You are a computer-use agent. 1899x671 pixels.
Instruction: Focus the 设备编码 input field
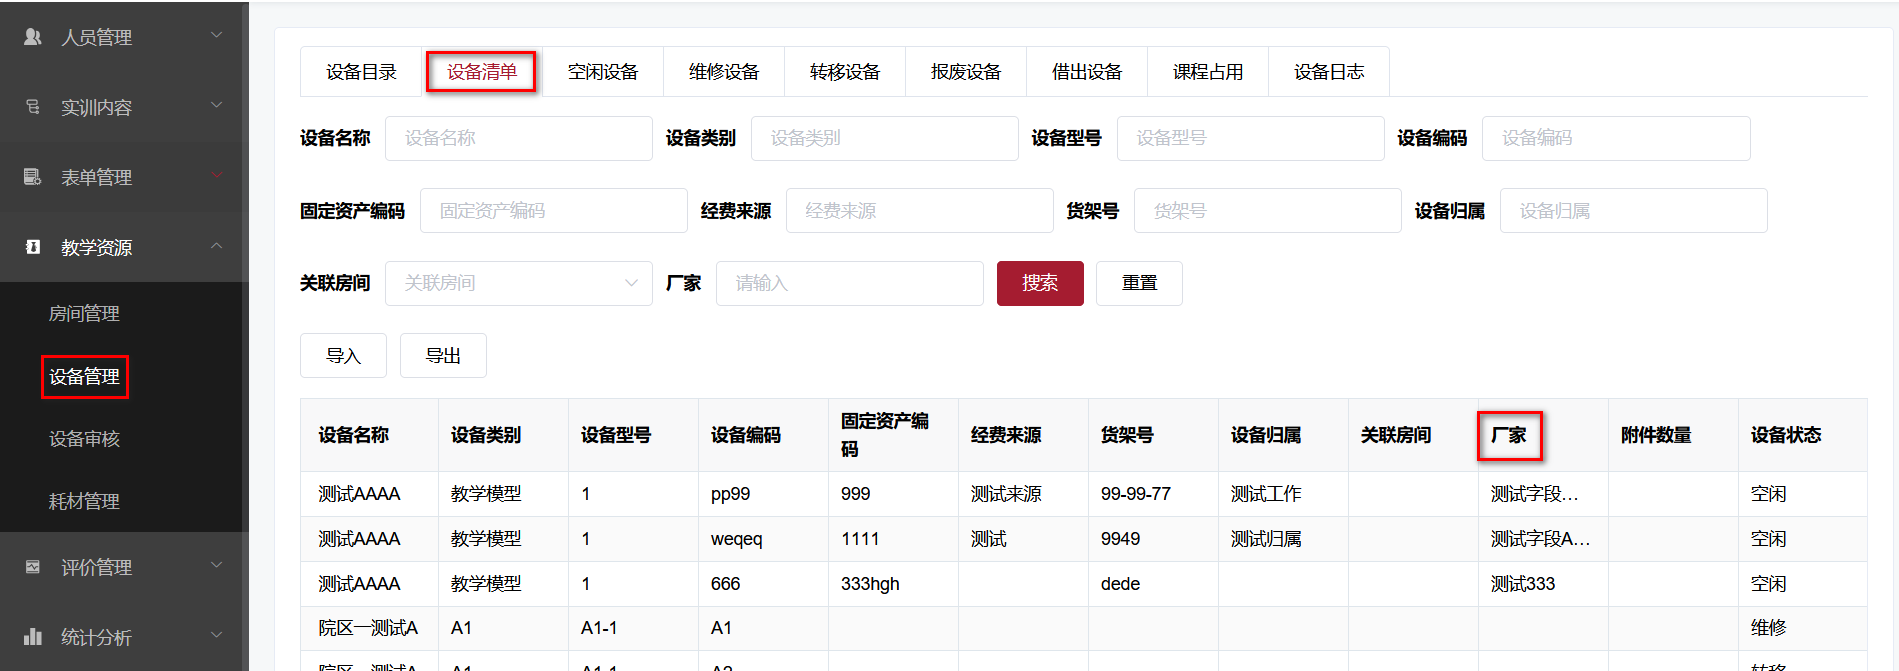(1616, 138)
